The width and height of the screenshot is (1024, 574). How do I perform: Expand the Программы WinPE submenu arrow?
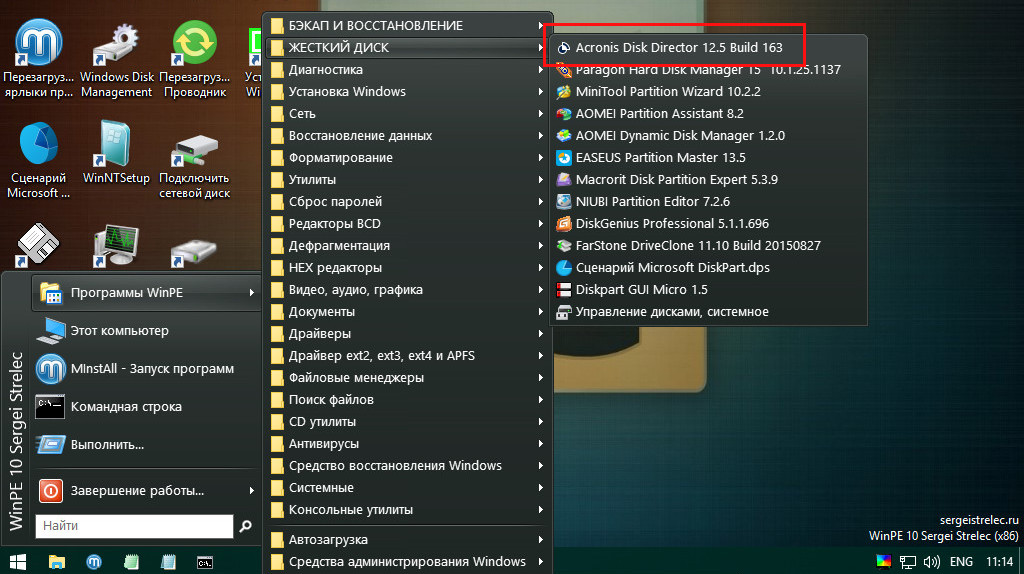pyautogui.click(x=251, y=293)
